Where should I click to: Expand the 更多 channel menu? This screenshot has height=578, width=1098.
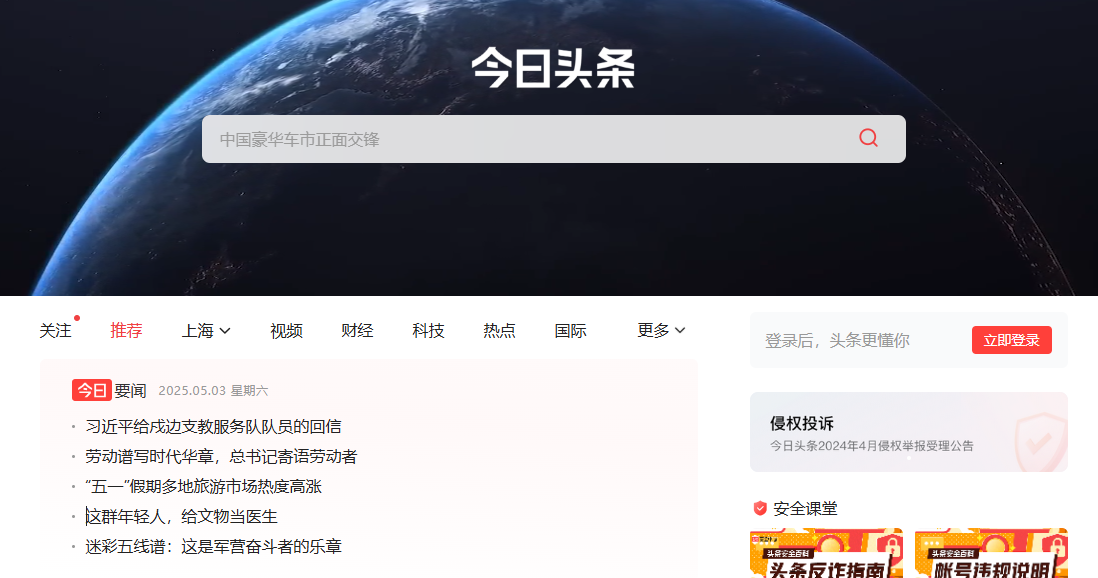pos(660,330)
